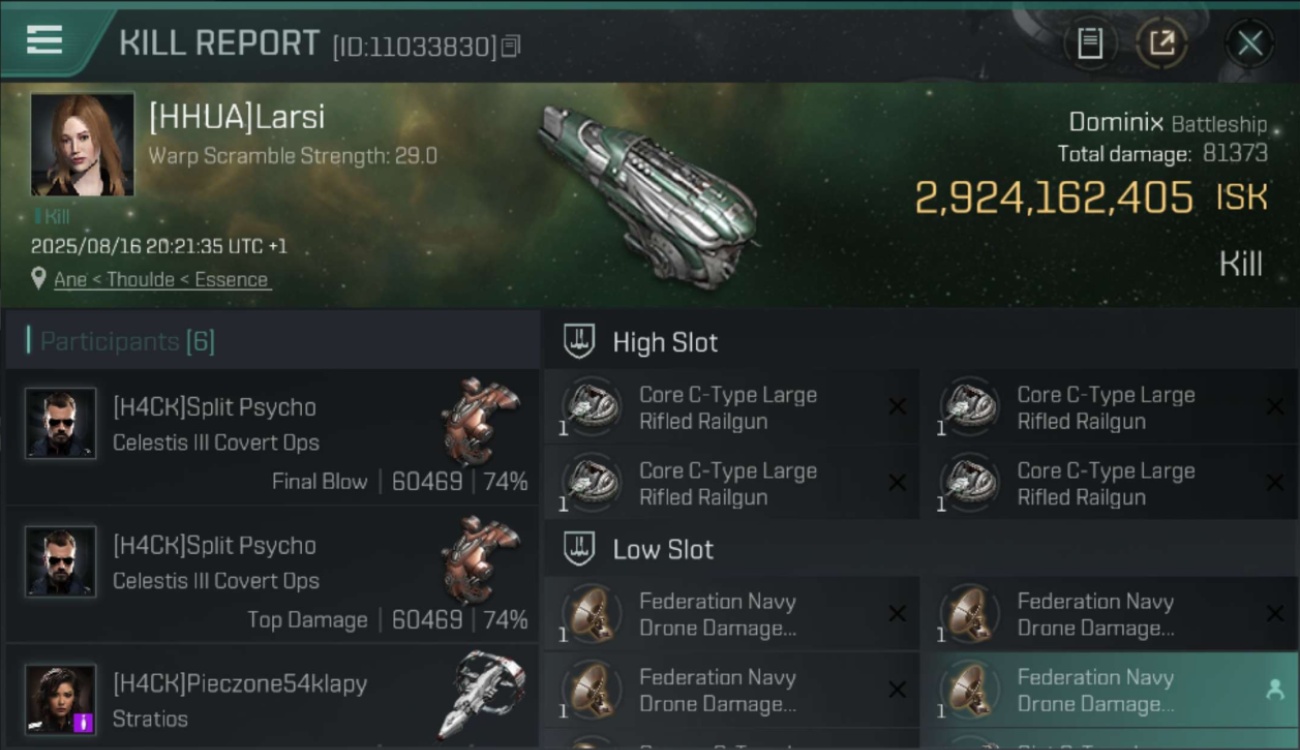View Larsi's character portrait

[82, 144]
